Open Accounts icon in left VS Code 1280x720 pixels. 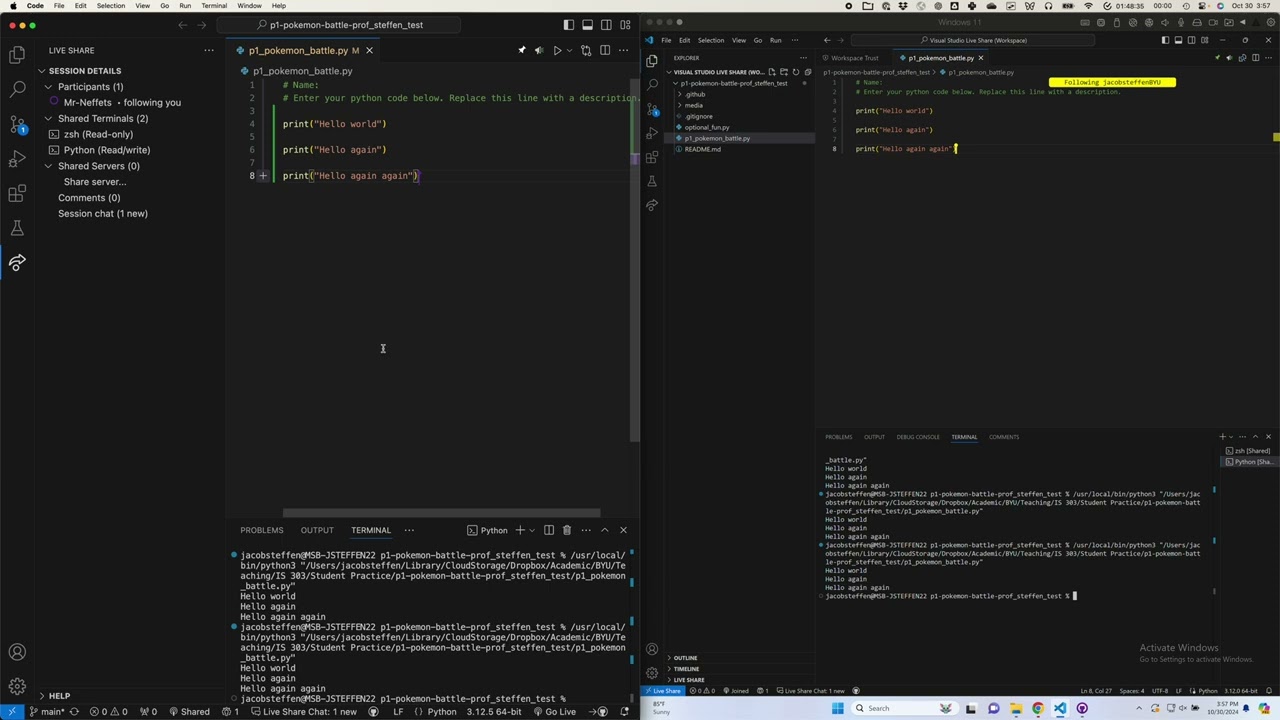(x=17, y=653)
